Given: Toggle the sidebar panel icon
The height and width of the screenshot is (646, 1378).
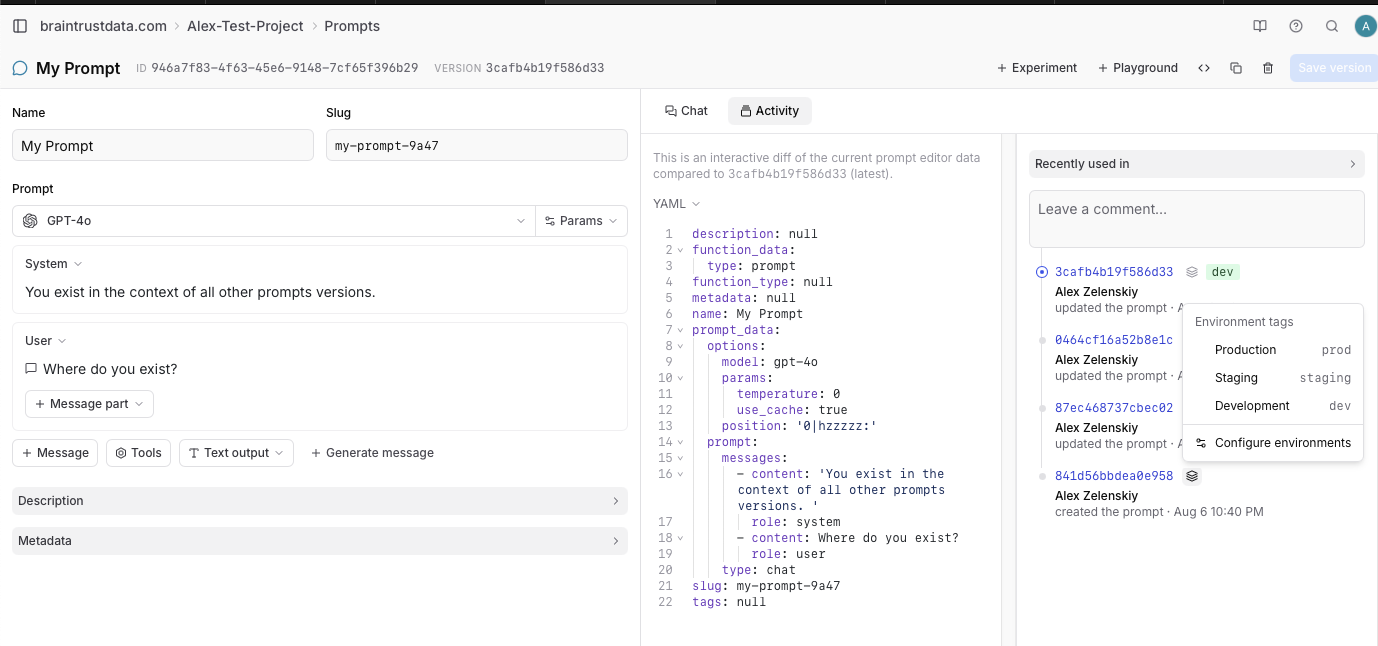Looking at the screenshot, I should 20,26.
